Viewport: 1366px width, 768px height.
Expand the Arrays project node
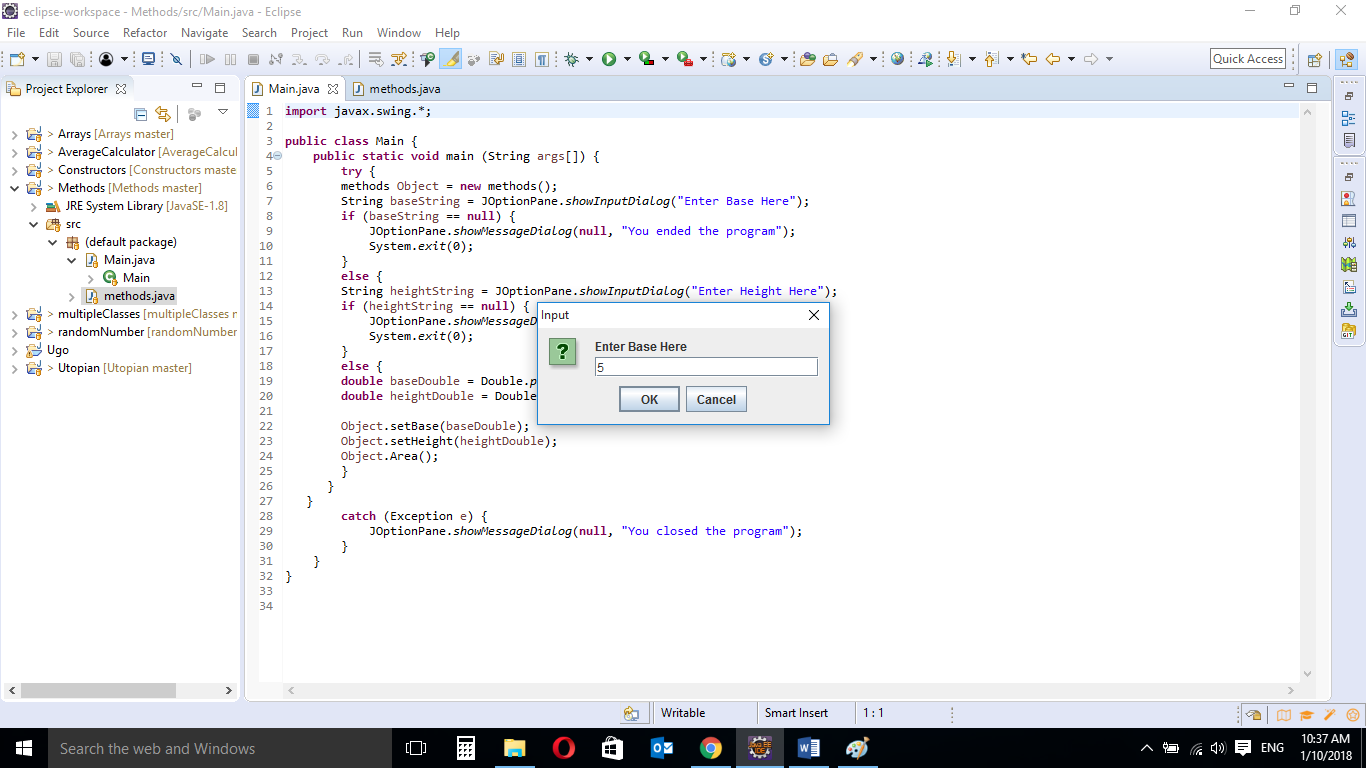pos(14,134)
